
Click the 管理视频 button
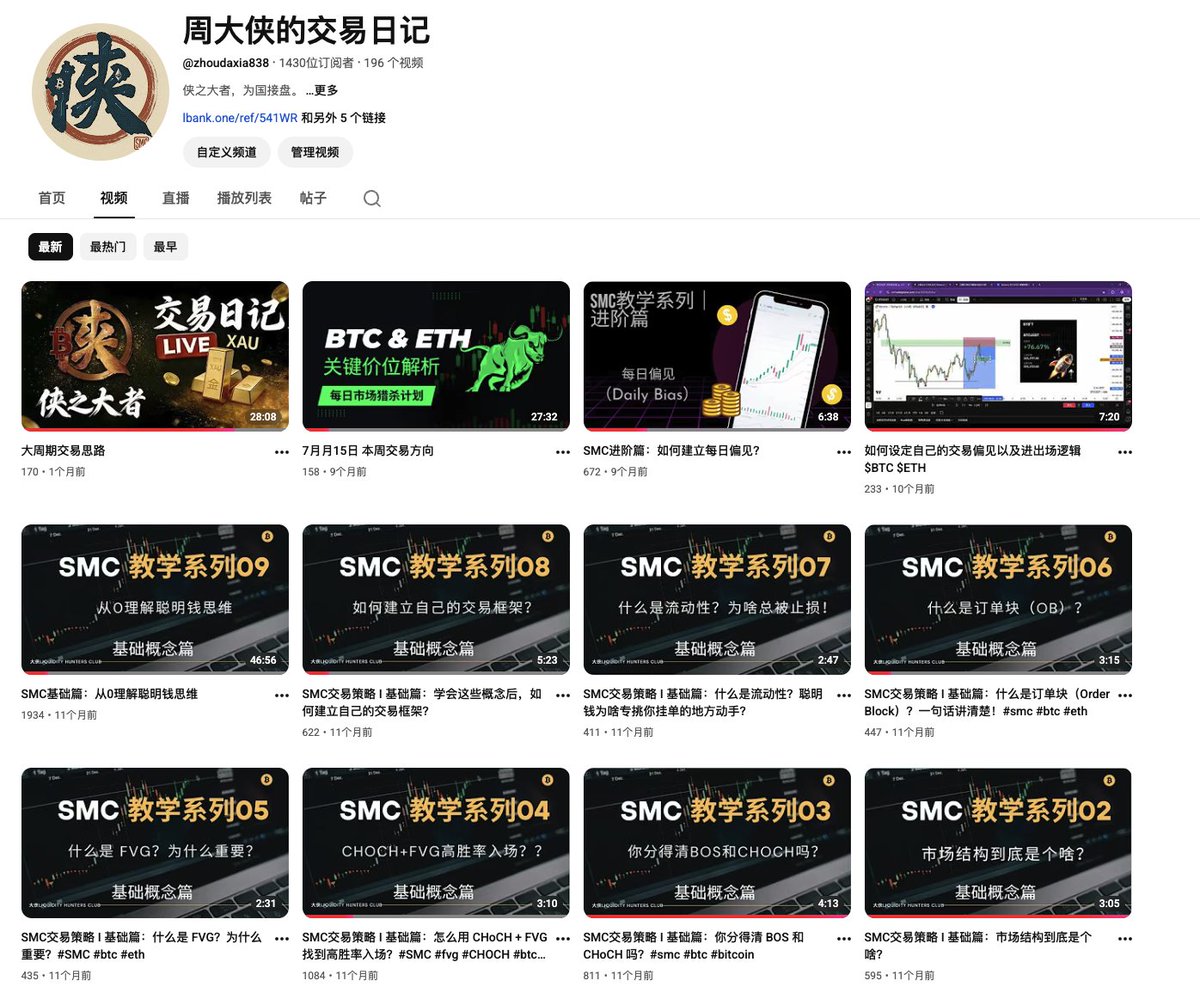pos(316,153)
